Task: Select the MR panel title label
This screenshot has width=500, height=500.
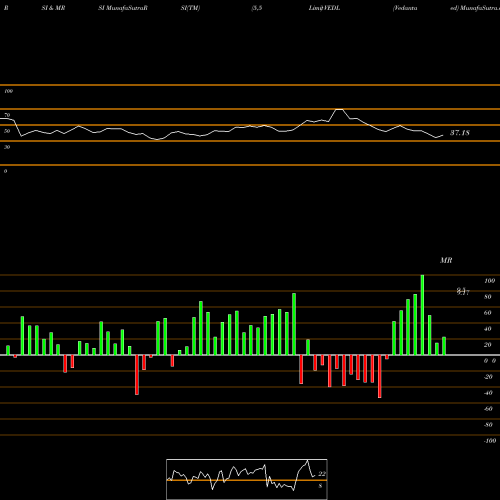Action: [446, 260]
